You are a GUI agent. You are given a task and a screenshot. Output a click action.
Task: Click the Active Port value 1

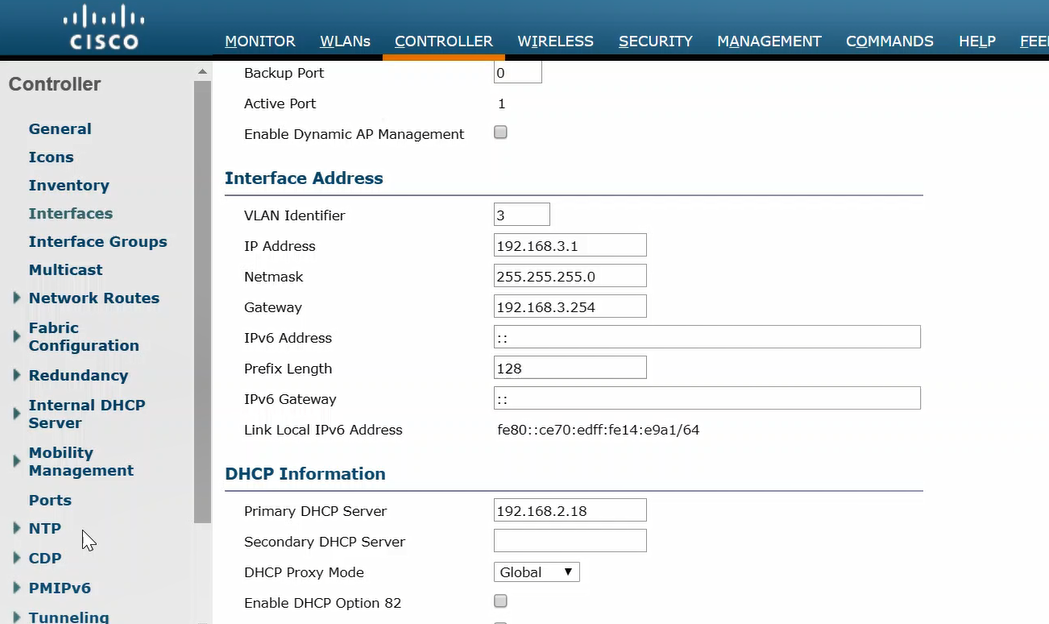point(502,104)
